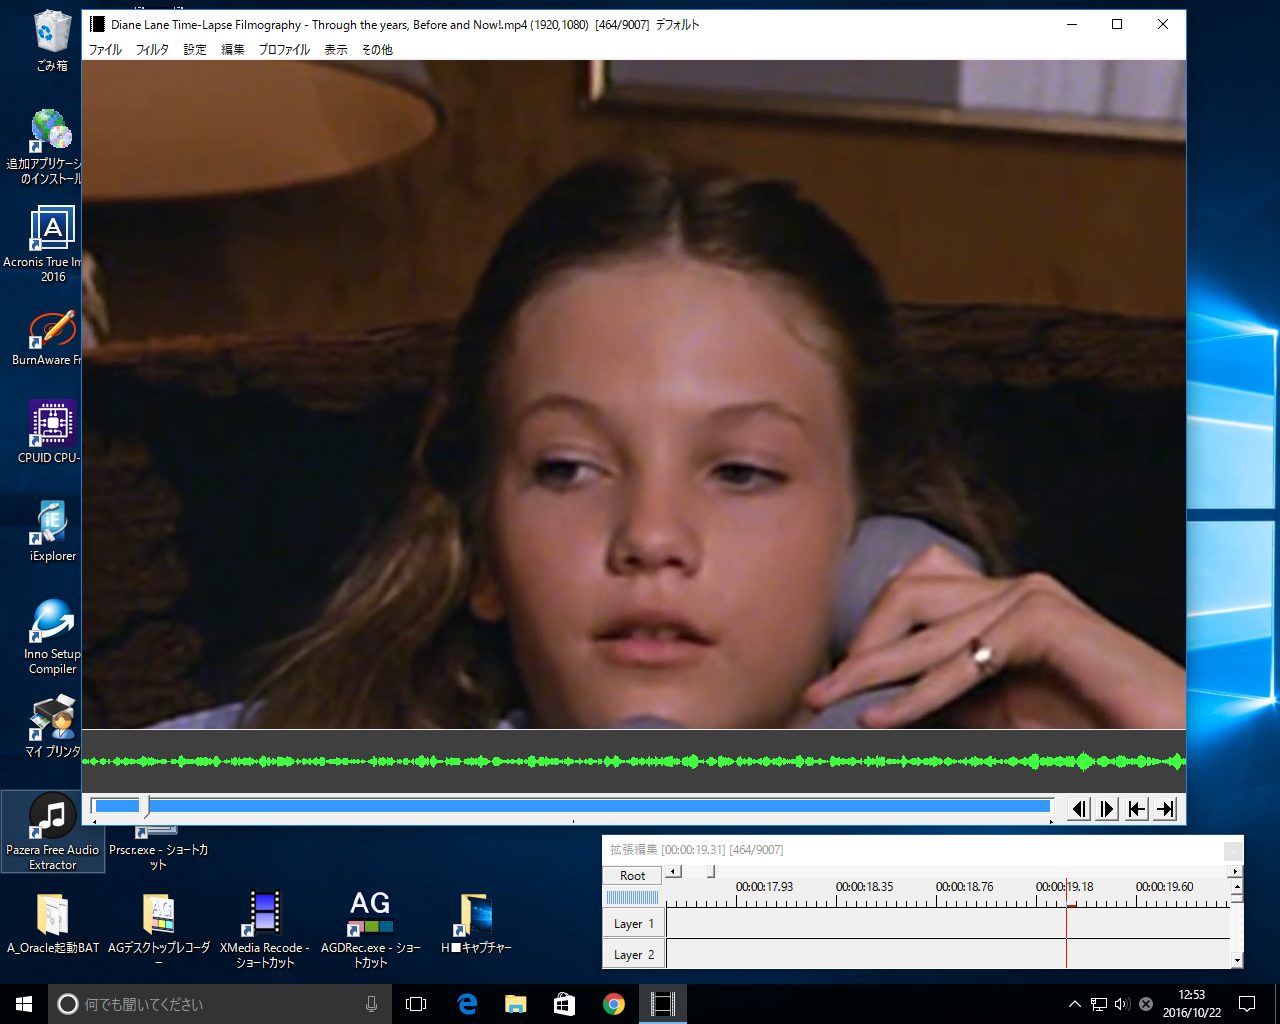Click the taskbar clock showing 12:53

(x=1191, y=1004)
